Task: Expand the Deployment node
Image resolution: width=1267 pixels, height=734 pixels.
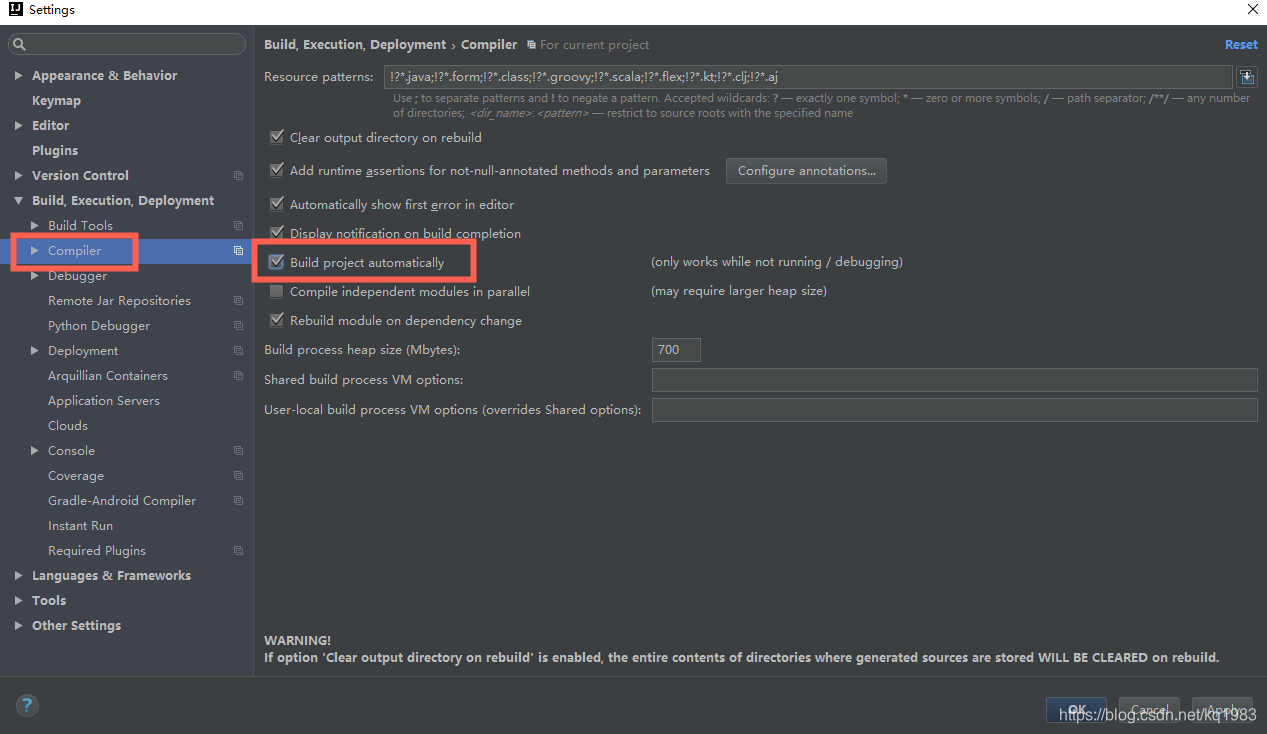Action: click(35, 350)
